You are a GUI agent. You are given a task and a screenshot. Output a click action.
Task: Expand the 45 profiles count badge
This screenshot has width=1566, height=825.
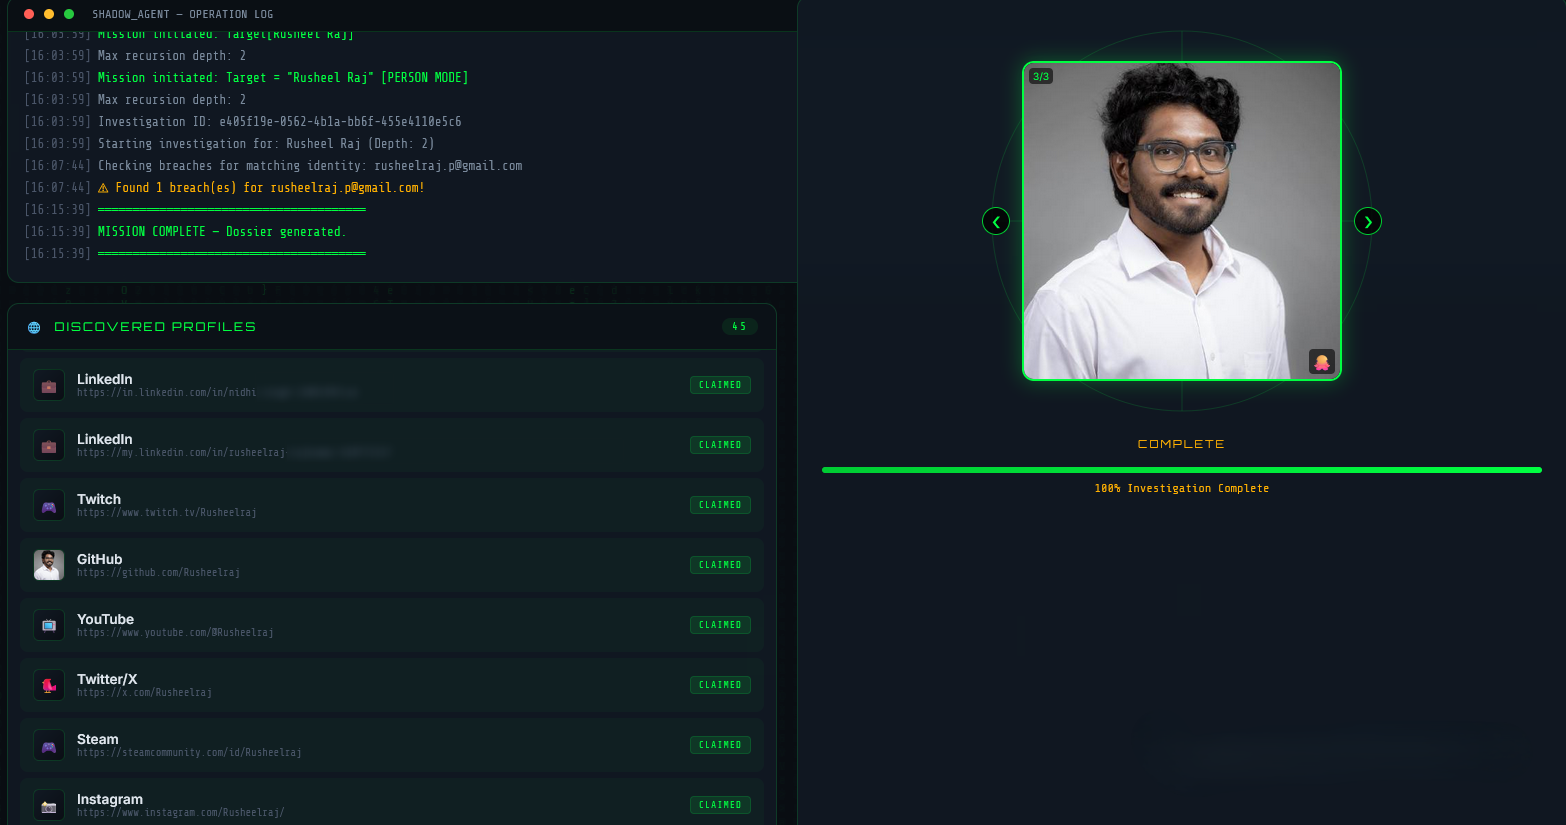[740, 326]
